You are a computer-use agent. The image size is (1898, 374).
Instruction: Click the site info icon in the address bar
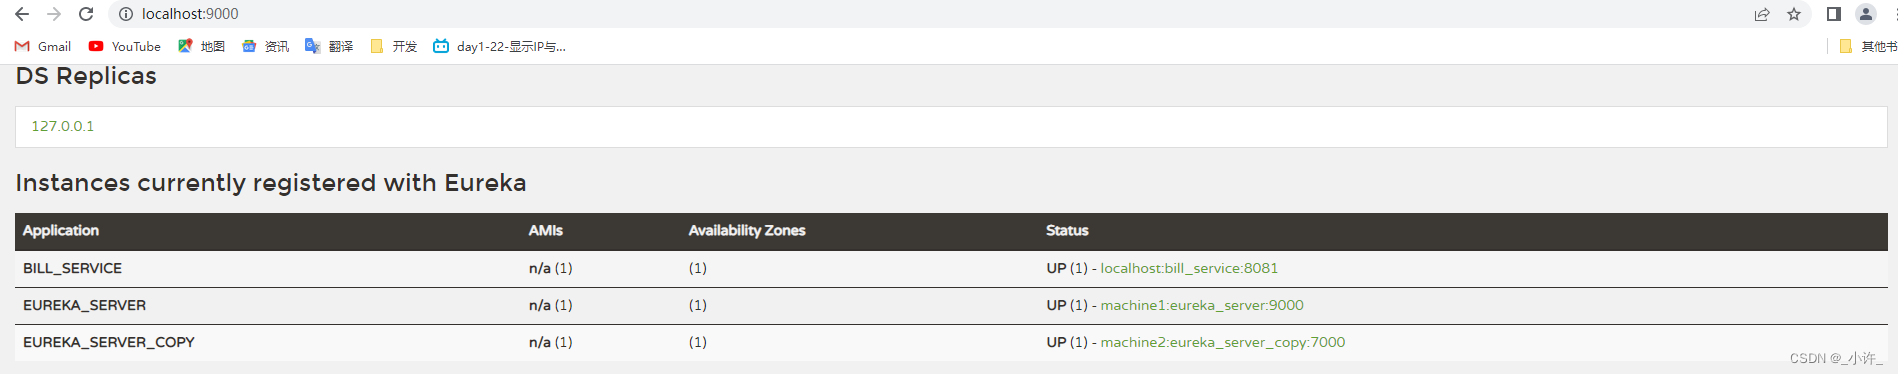(x=126, y=14)
